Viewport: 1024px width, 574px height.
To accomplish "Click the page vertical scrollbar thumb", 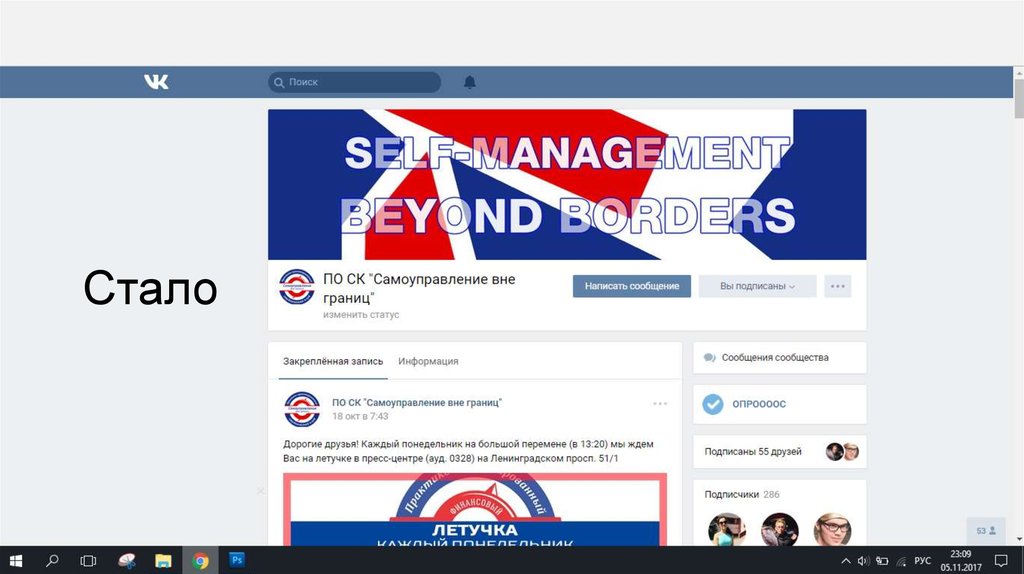I will click(1019, 98).
